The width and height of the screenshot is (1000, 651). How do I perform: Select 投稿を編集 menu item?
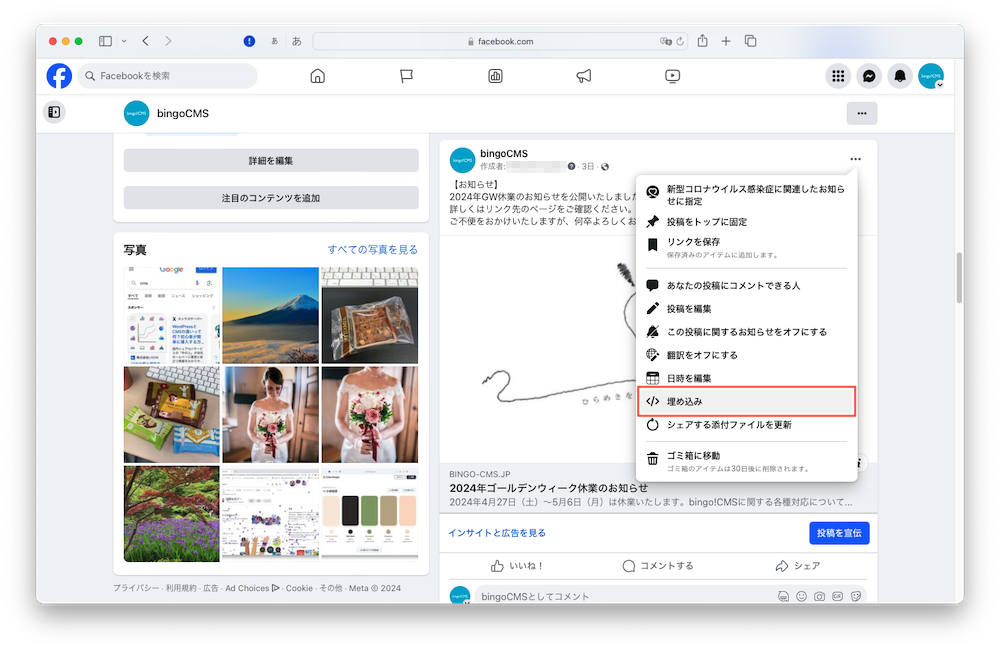pos(746,309)
